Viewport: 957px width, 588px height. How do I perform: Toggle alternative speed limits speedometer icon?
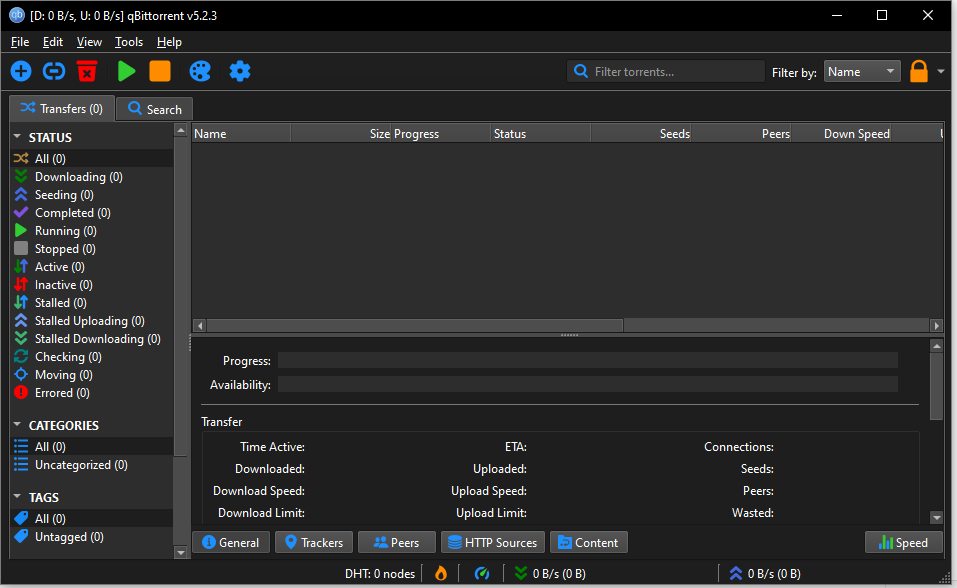point(482,573)
